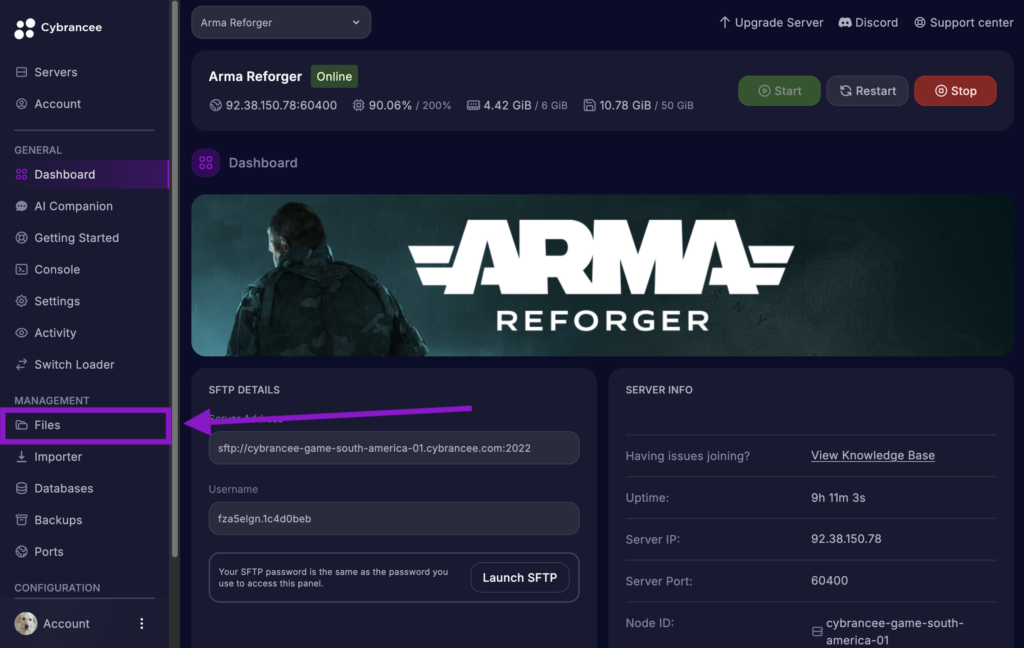
Task: Go to the Dashboard sidebar item
Action: (85, 174)
